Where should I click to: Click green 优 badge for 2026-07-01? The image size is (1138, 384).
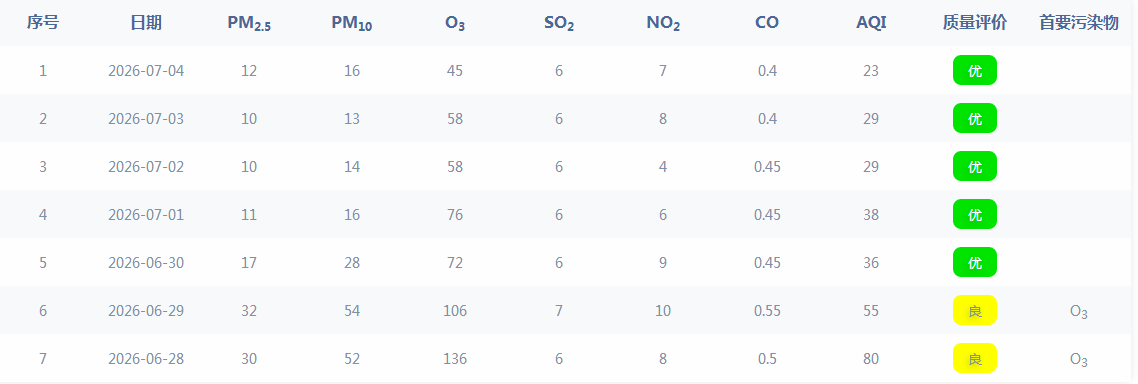(x=975, y=214)
